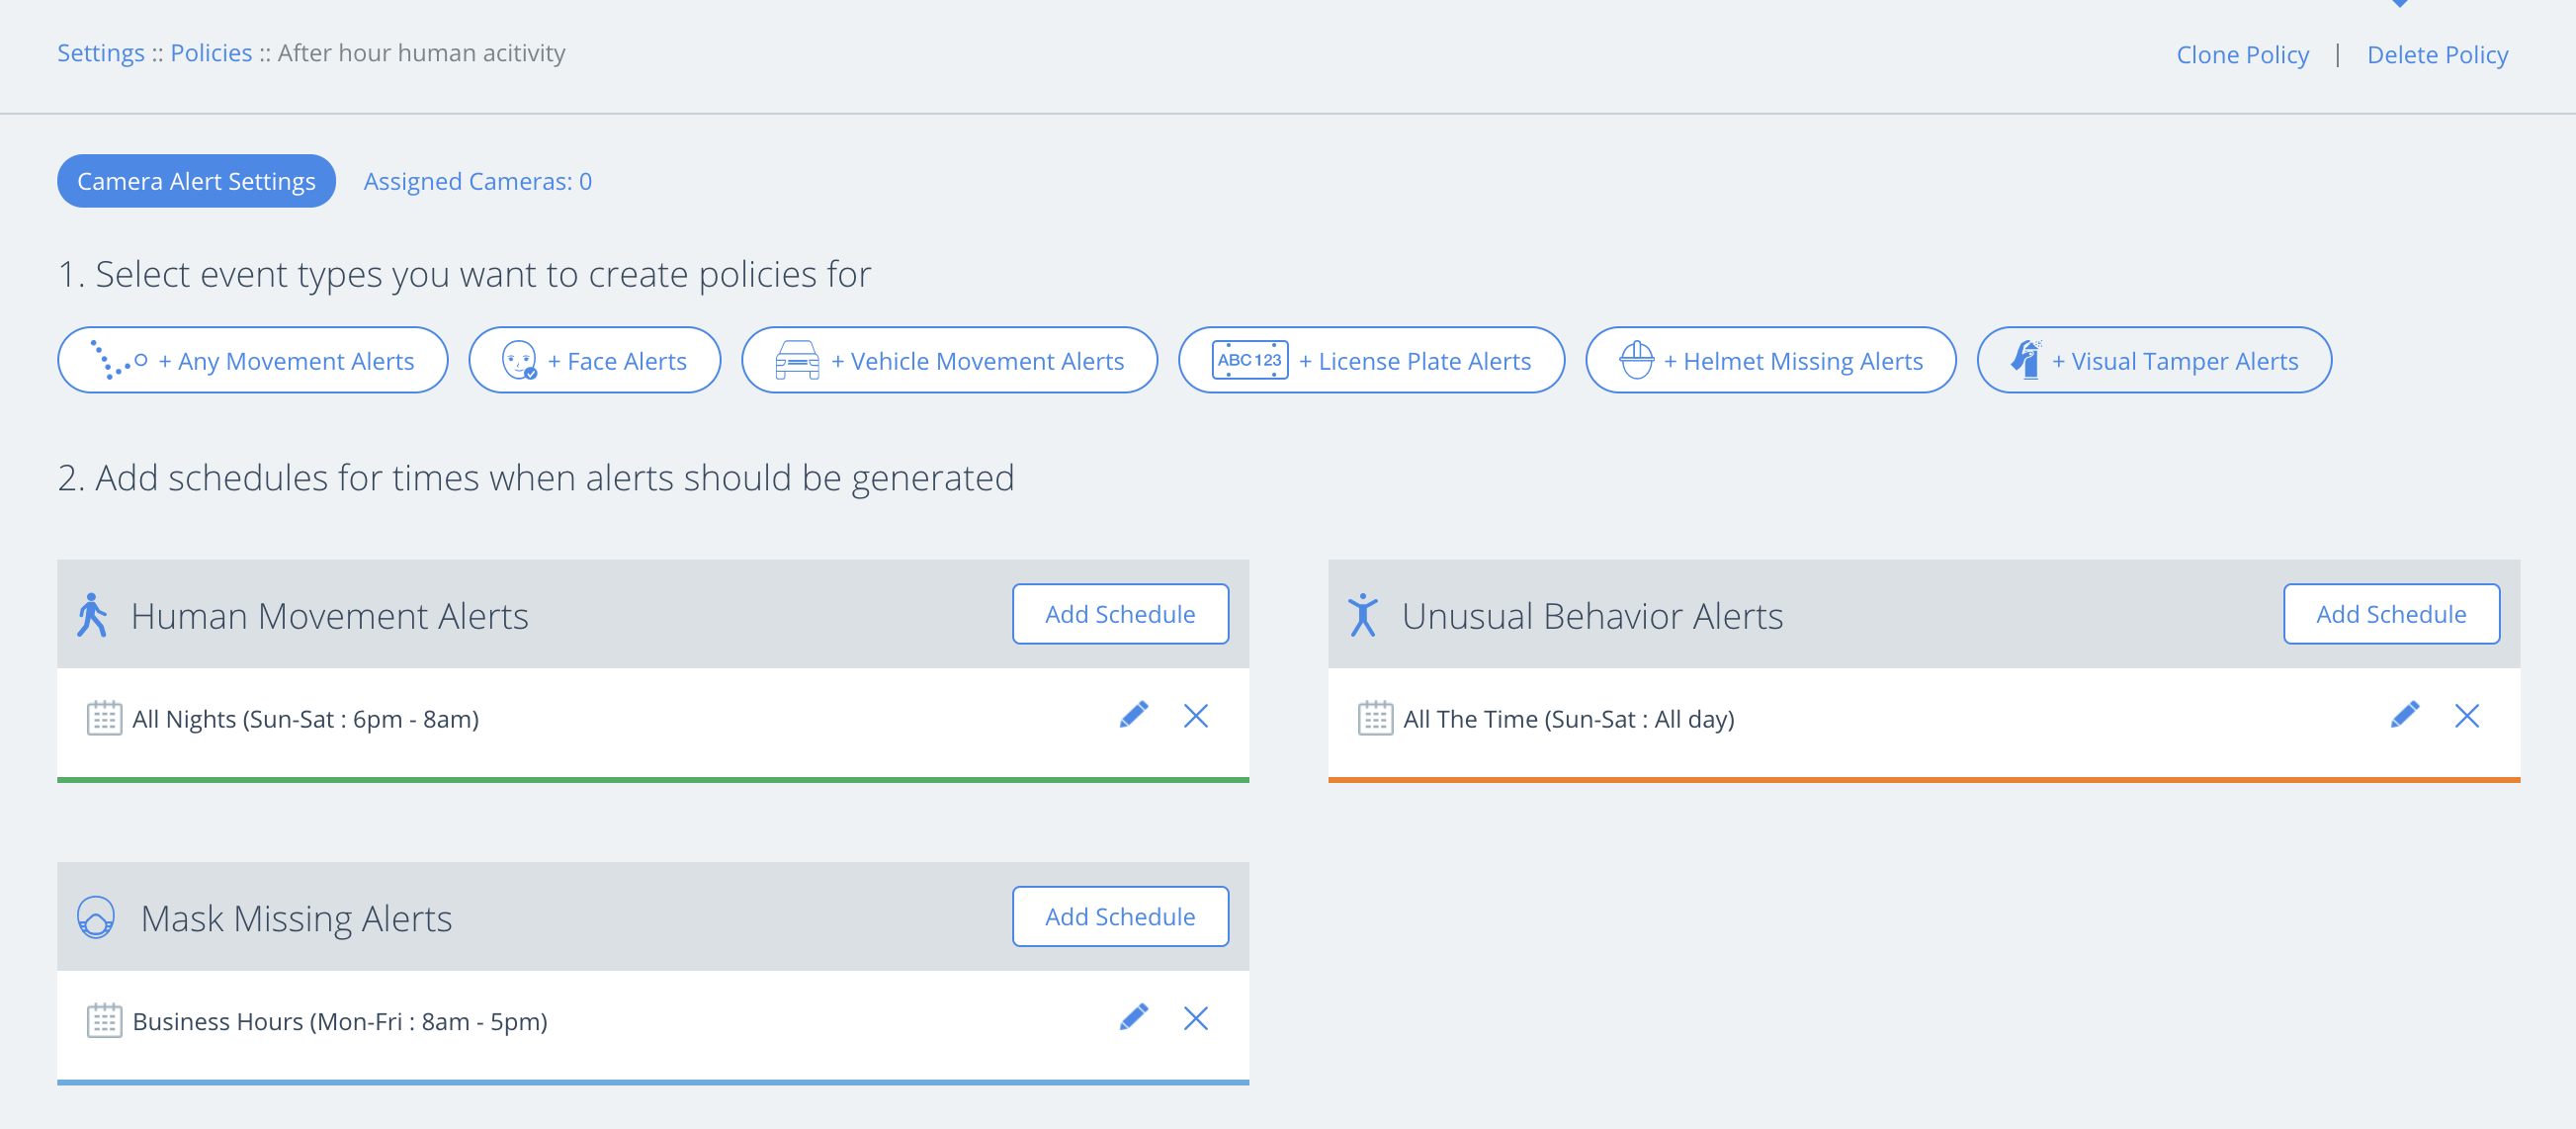Add Any Movement Alerts event type
The image size is (2576, 1129).
click(253, 360)
